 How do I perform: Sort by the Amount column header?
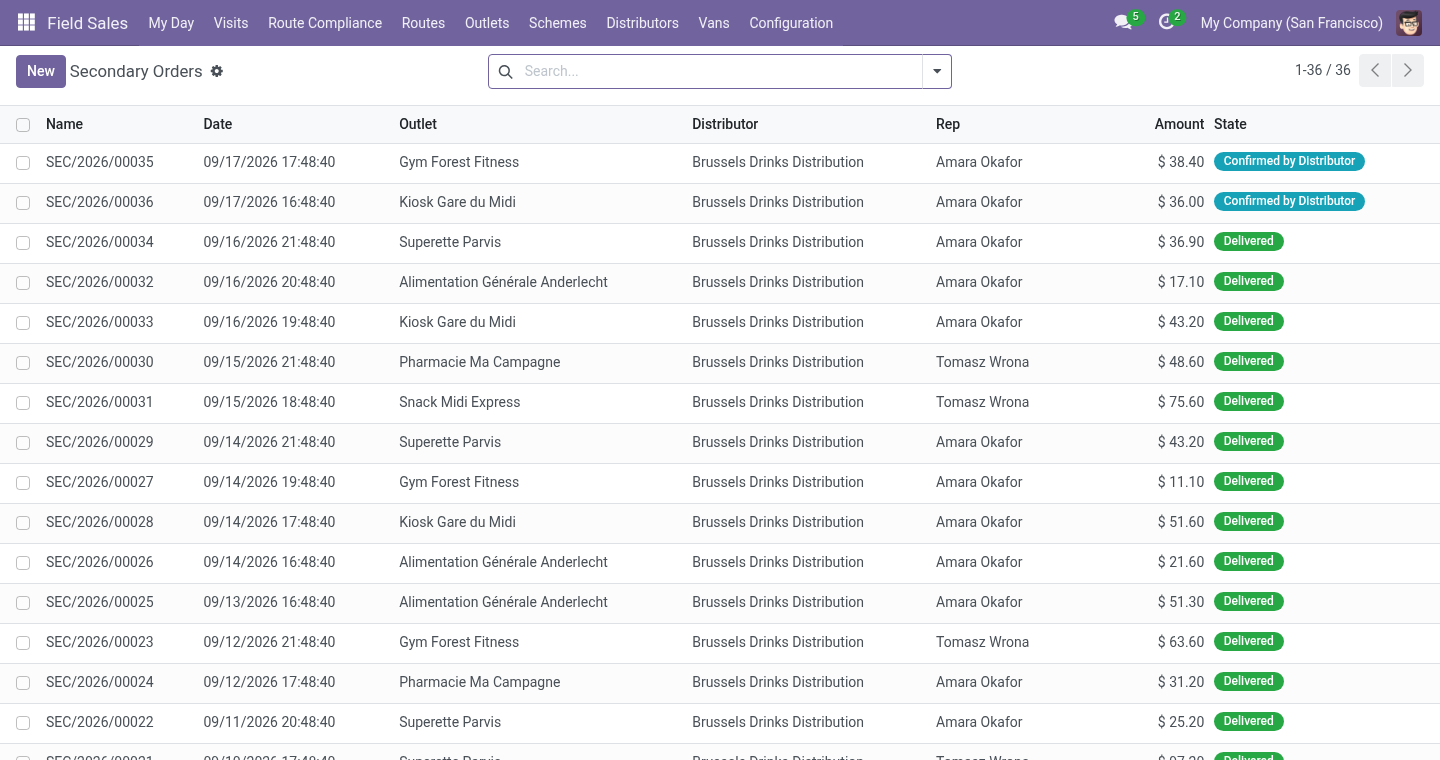point(1179,124)
